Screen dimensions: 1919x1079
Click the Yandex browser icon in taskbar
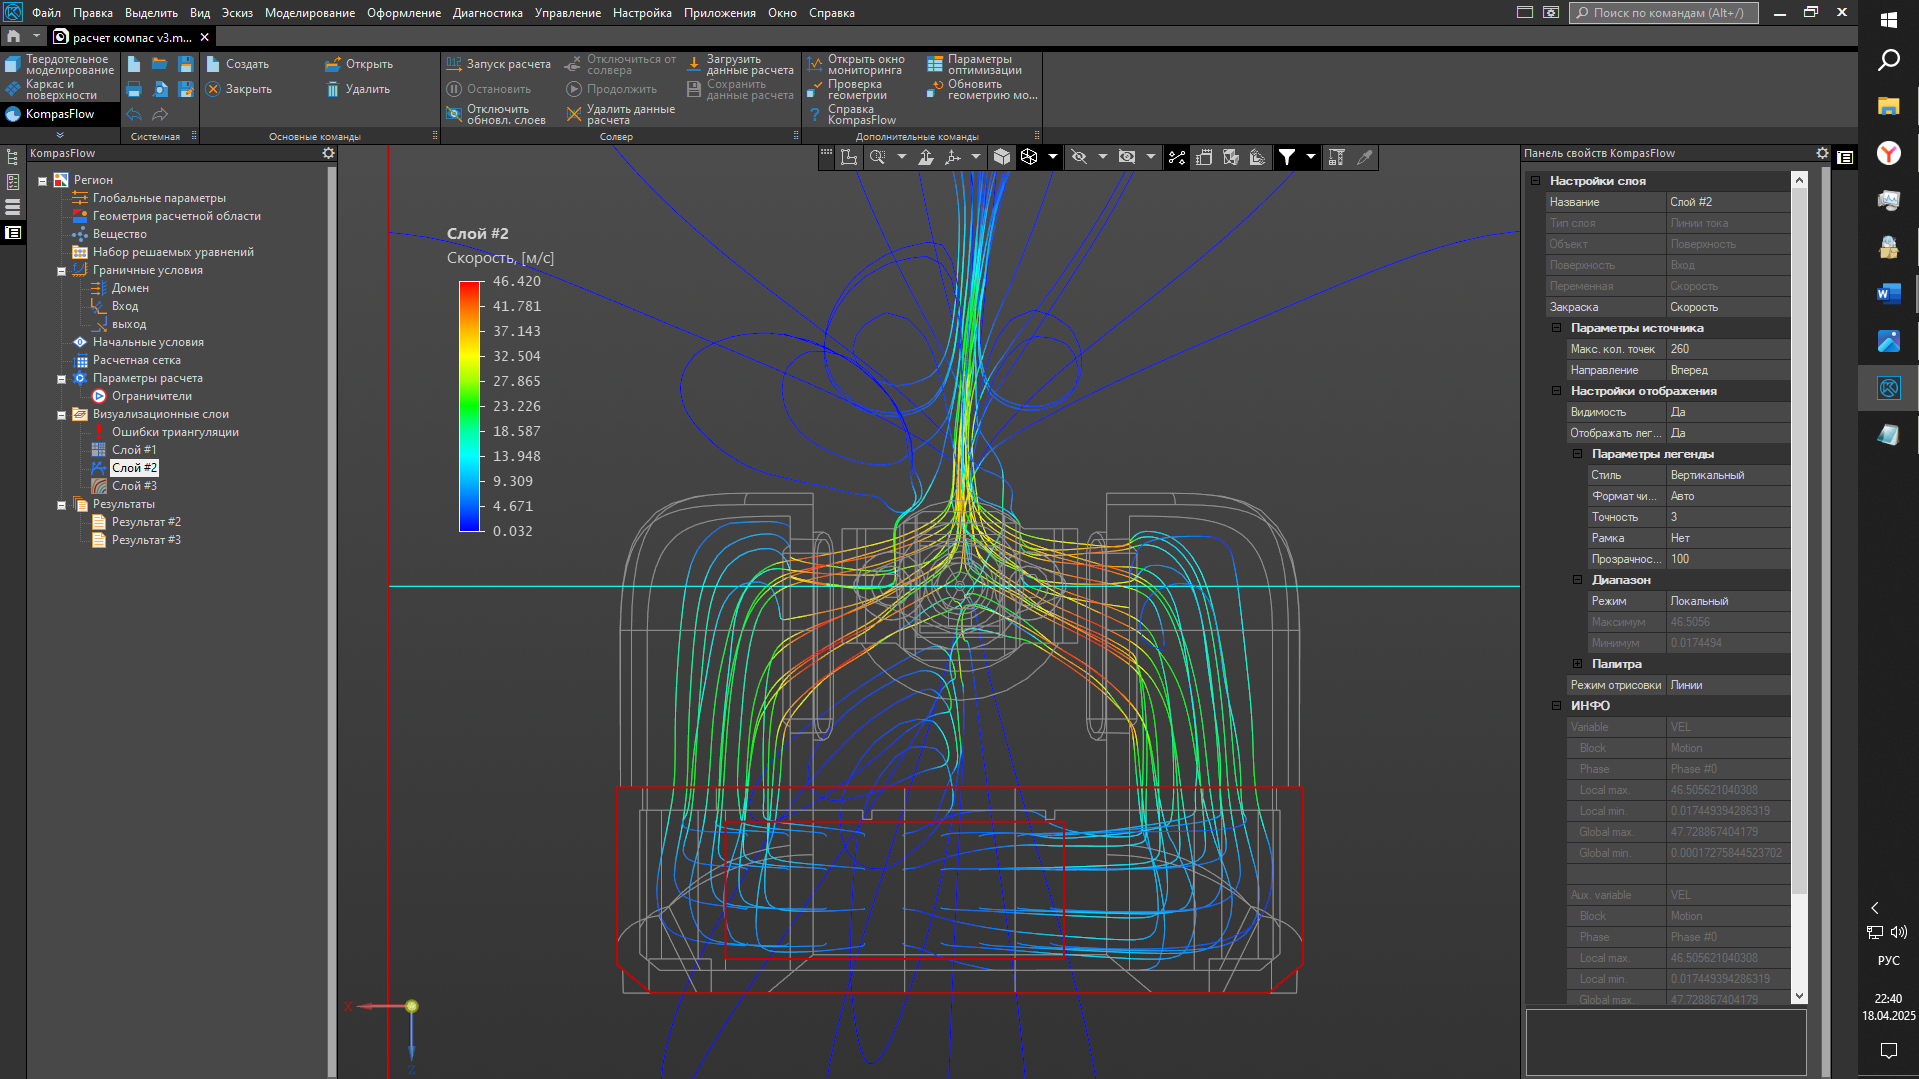(1888, 153)
